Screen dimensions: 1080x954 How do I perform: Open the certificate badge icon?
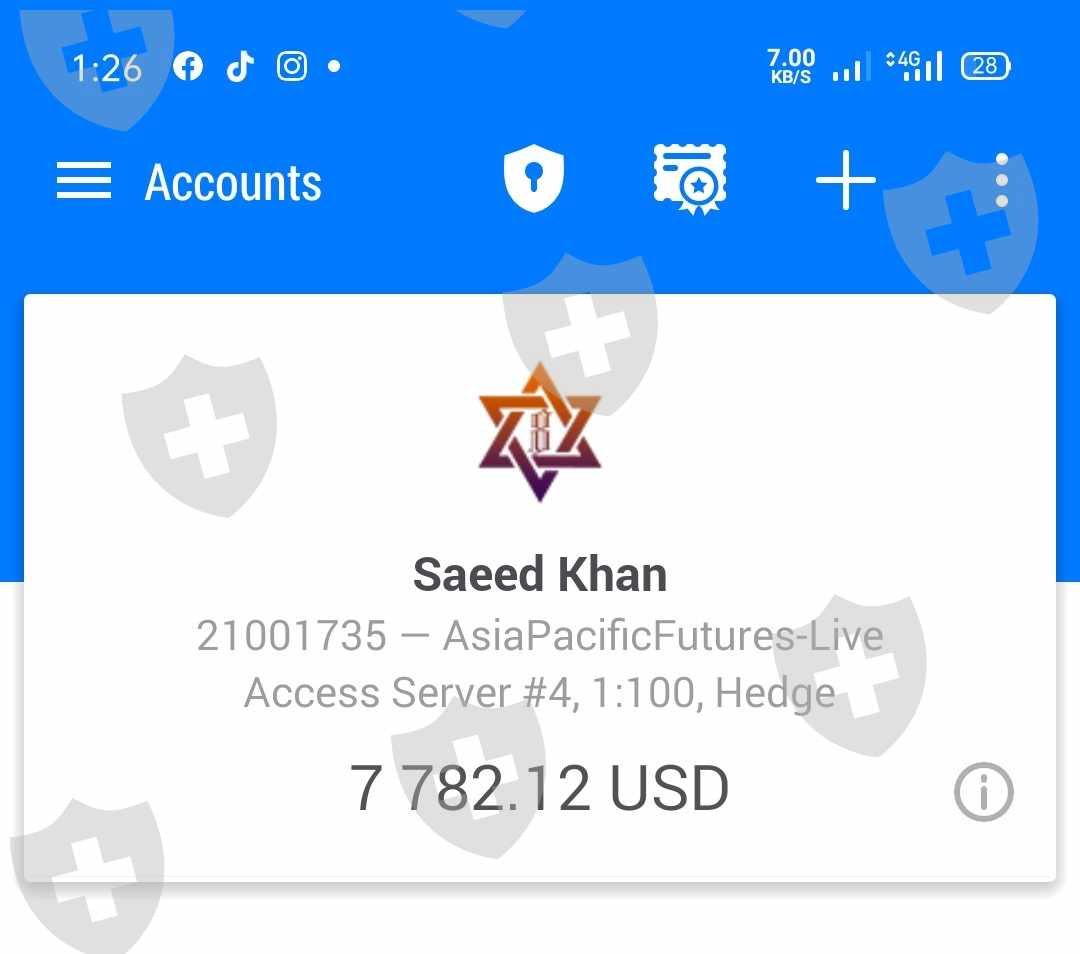[x=689, y=179]
